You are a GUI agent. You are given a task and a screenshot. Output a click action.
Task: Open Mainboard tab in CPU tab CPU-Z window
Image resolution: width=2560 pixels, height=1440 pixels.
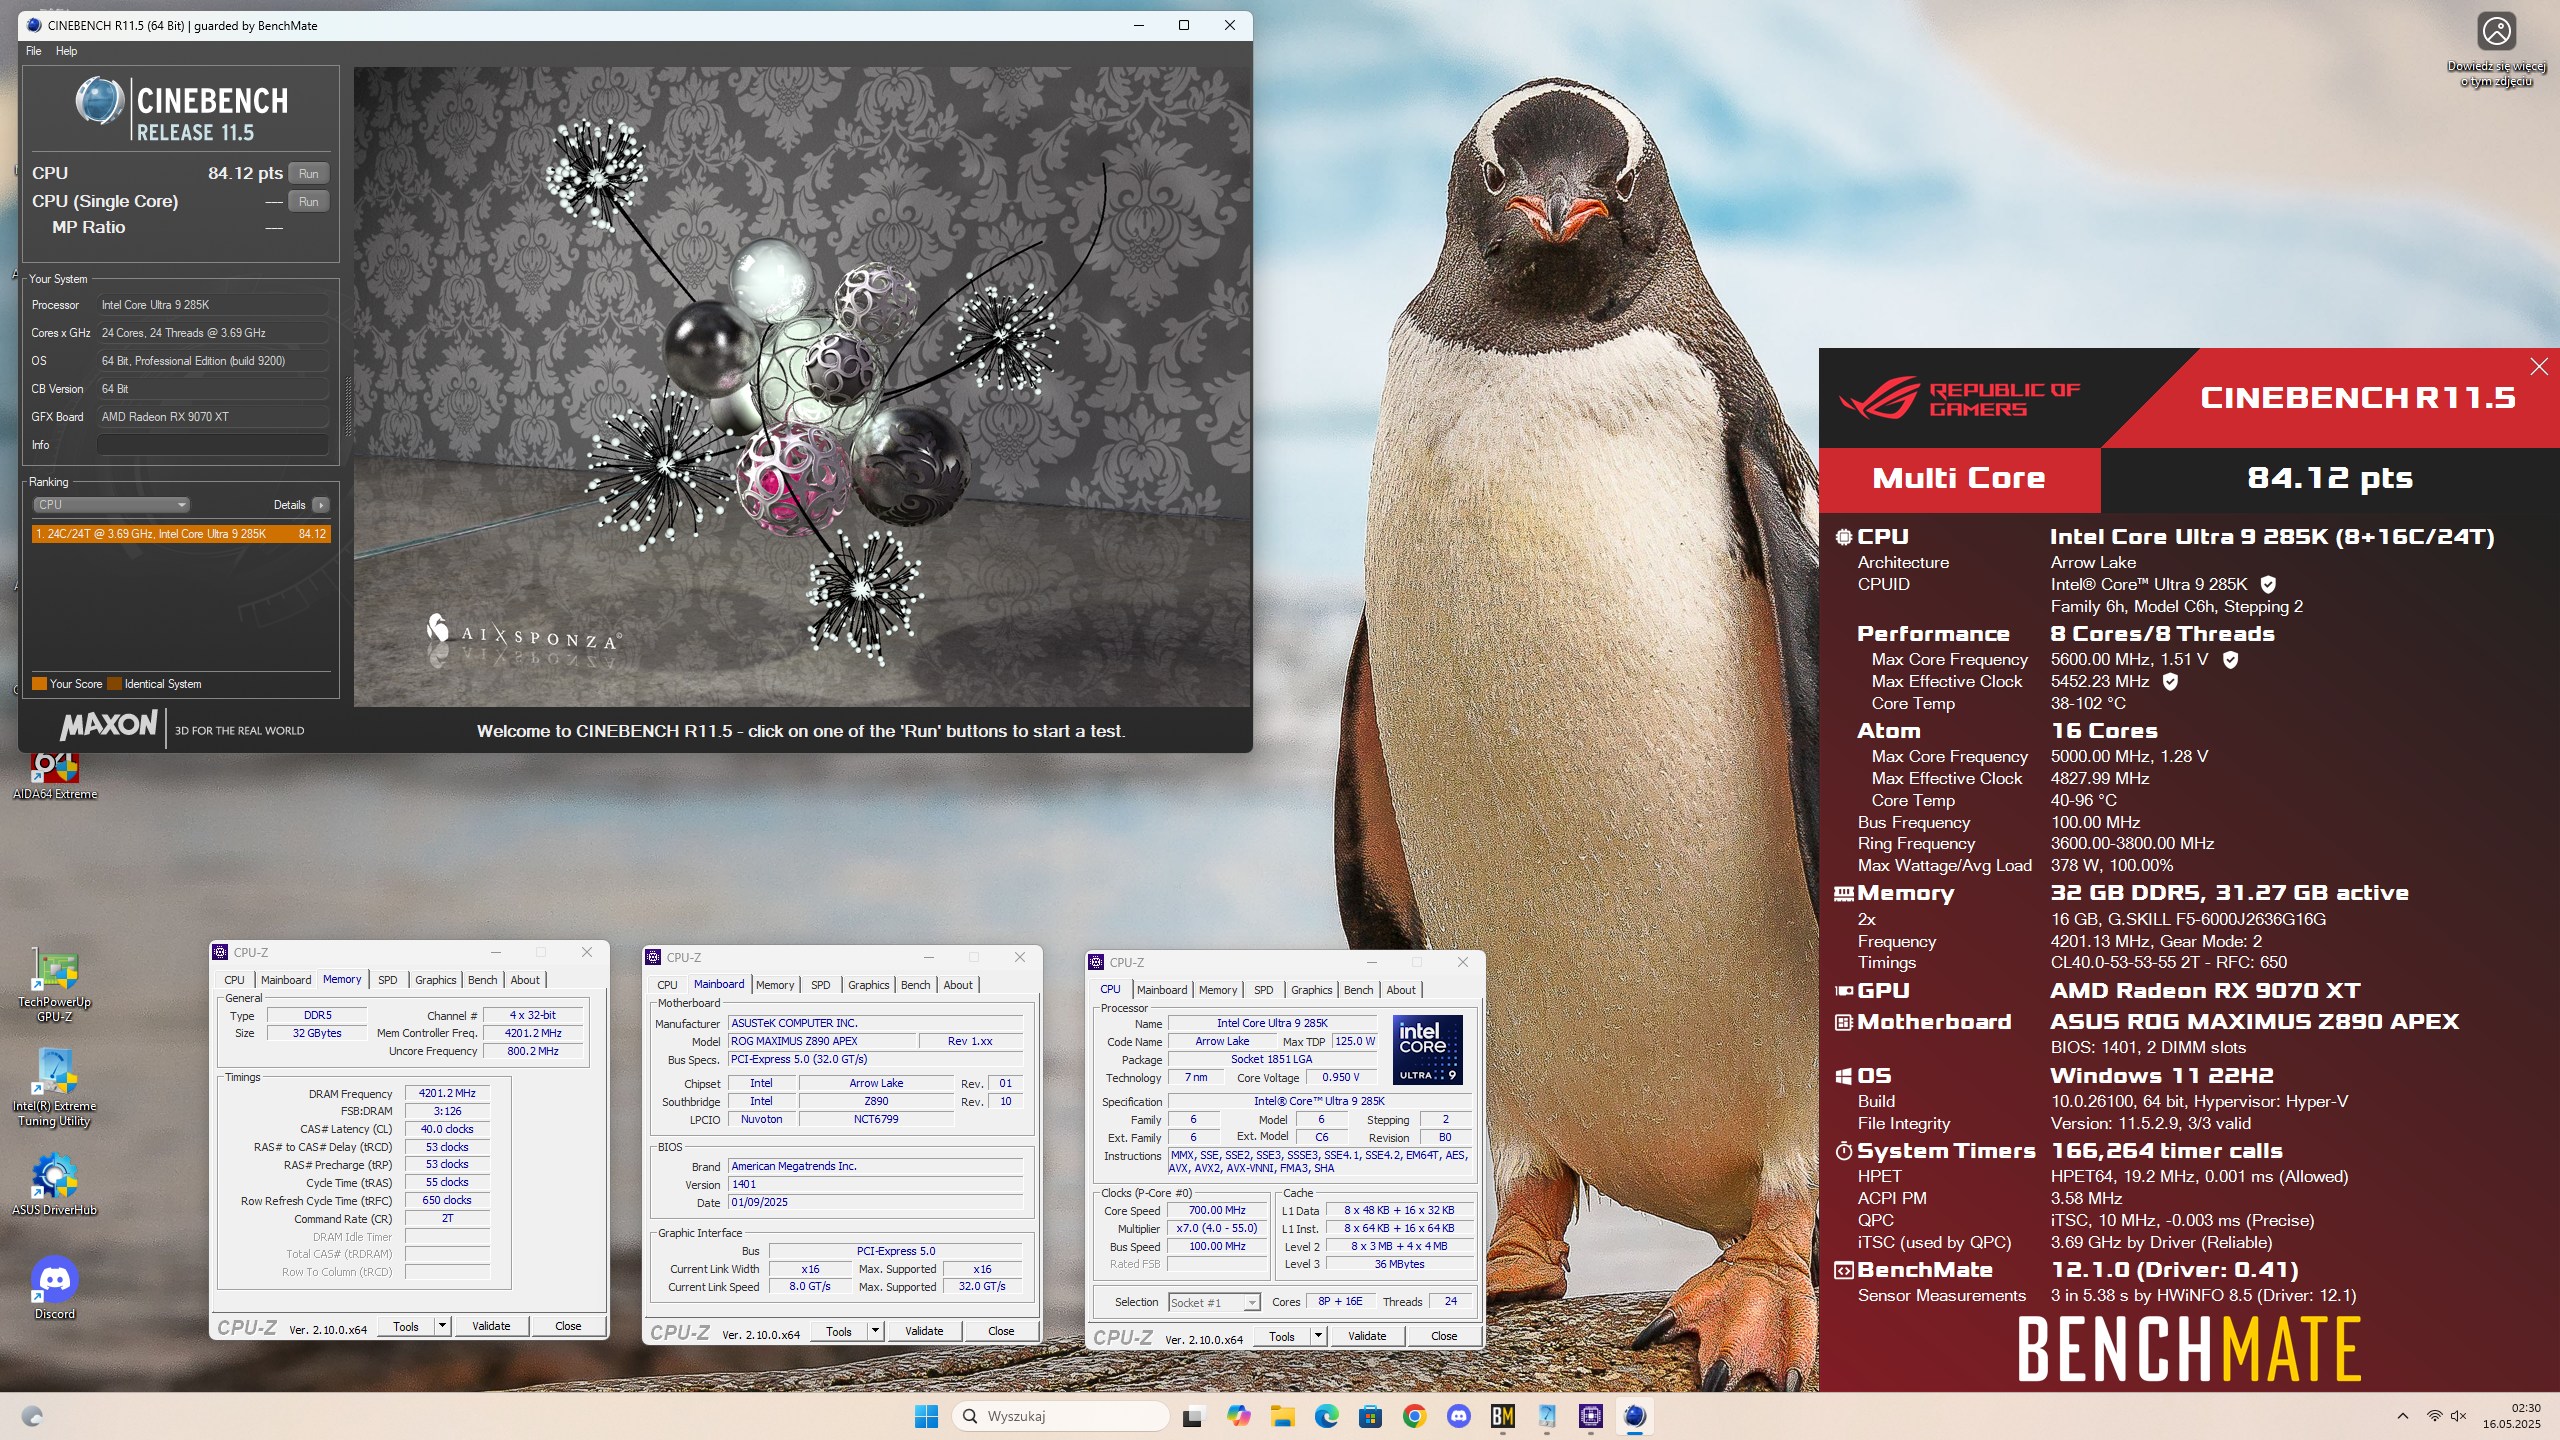(x=1162, y=990)
